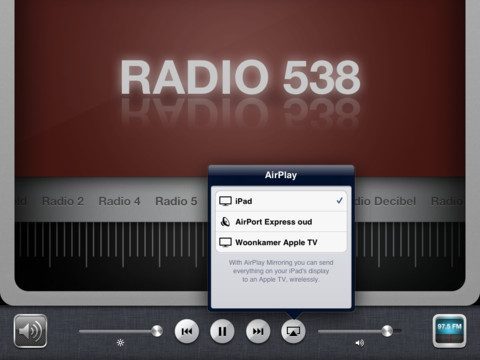Screen dimensions: 480x360
Task: Pause the radio playback
Action: [x=222, y=331]
